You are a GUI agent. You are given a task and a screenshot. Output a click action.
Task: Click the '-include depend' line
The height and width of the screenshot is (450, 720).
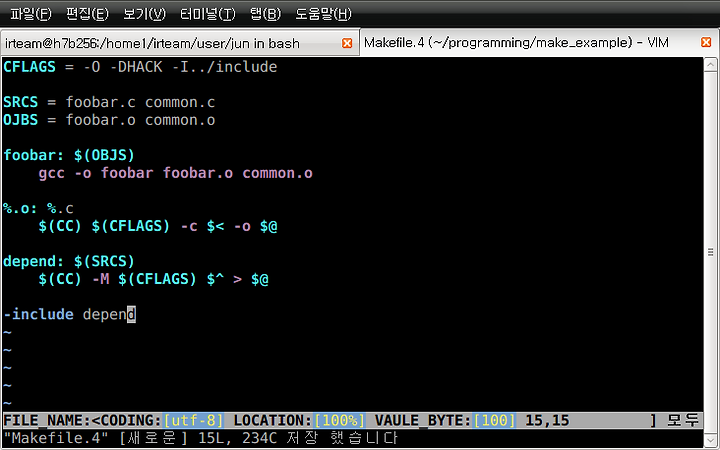click(69, 315)
